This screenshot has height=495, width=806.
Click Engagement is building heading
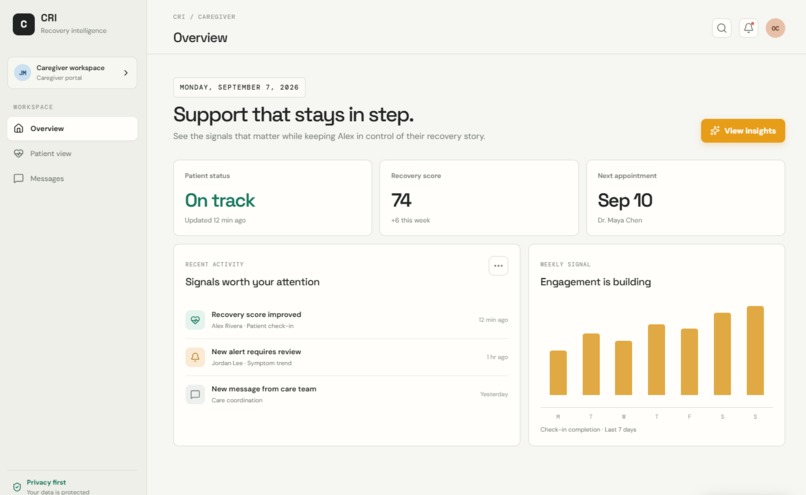coord(595,282)
